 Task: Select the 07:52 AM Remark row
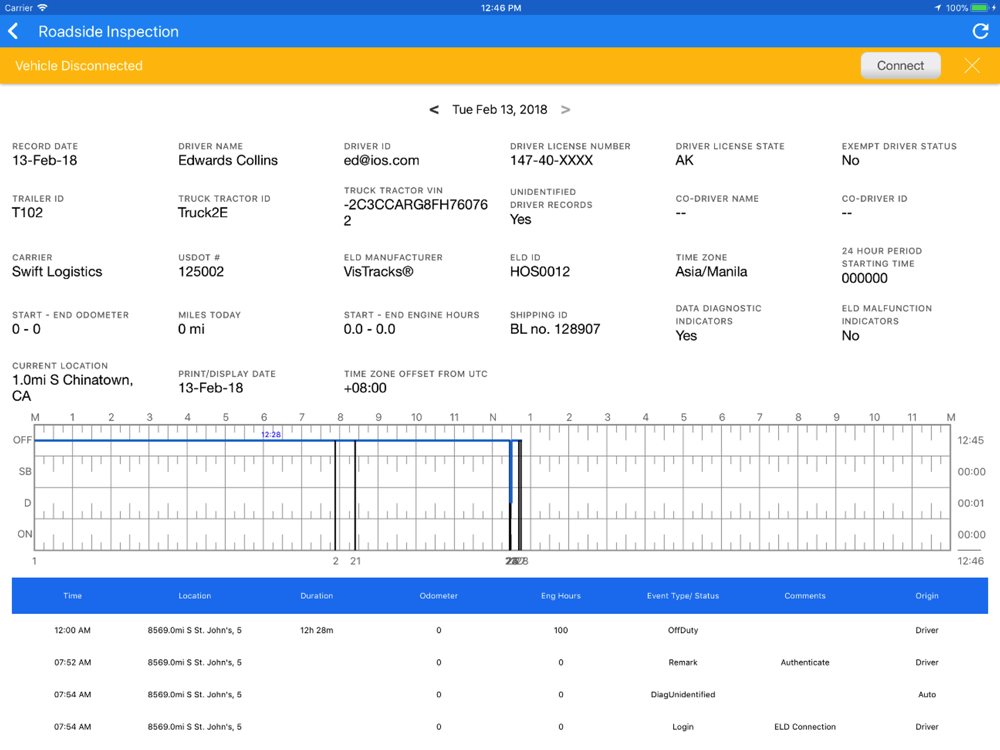point(500,663)
